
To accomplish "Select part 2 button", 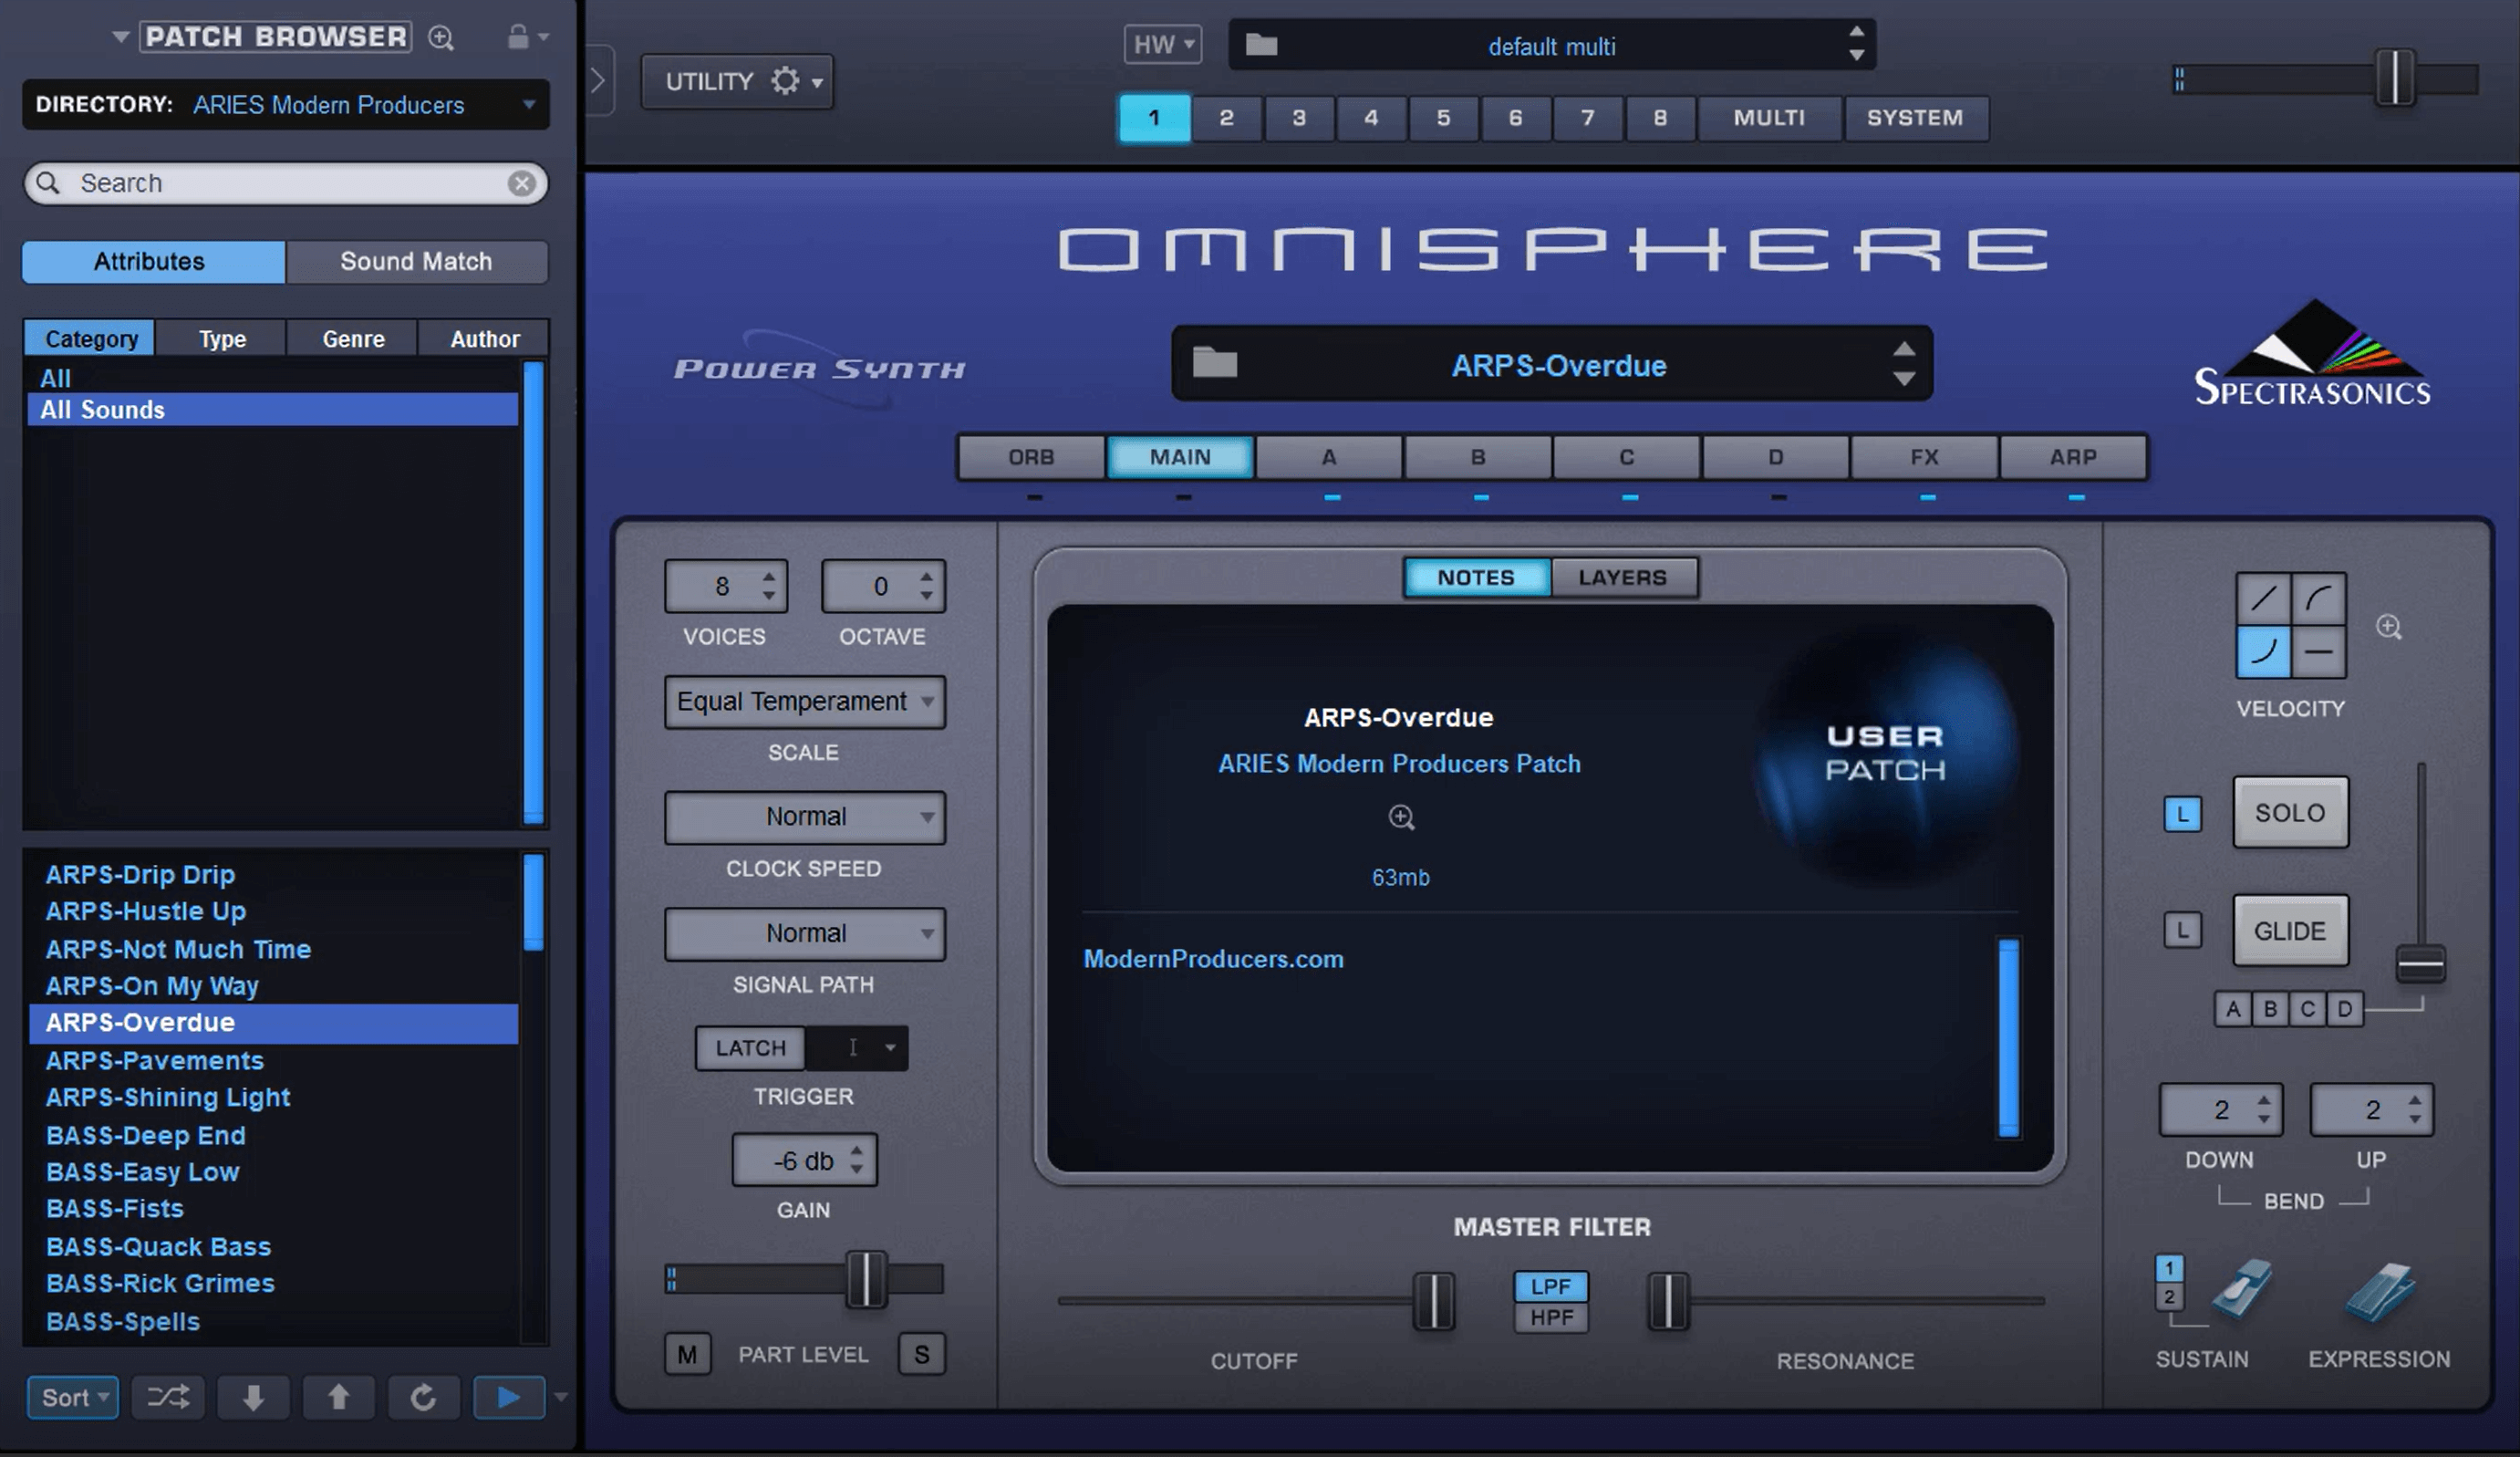I will point(1226,118).
